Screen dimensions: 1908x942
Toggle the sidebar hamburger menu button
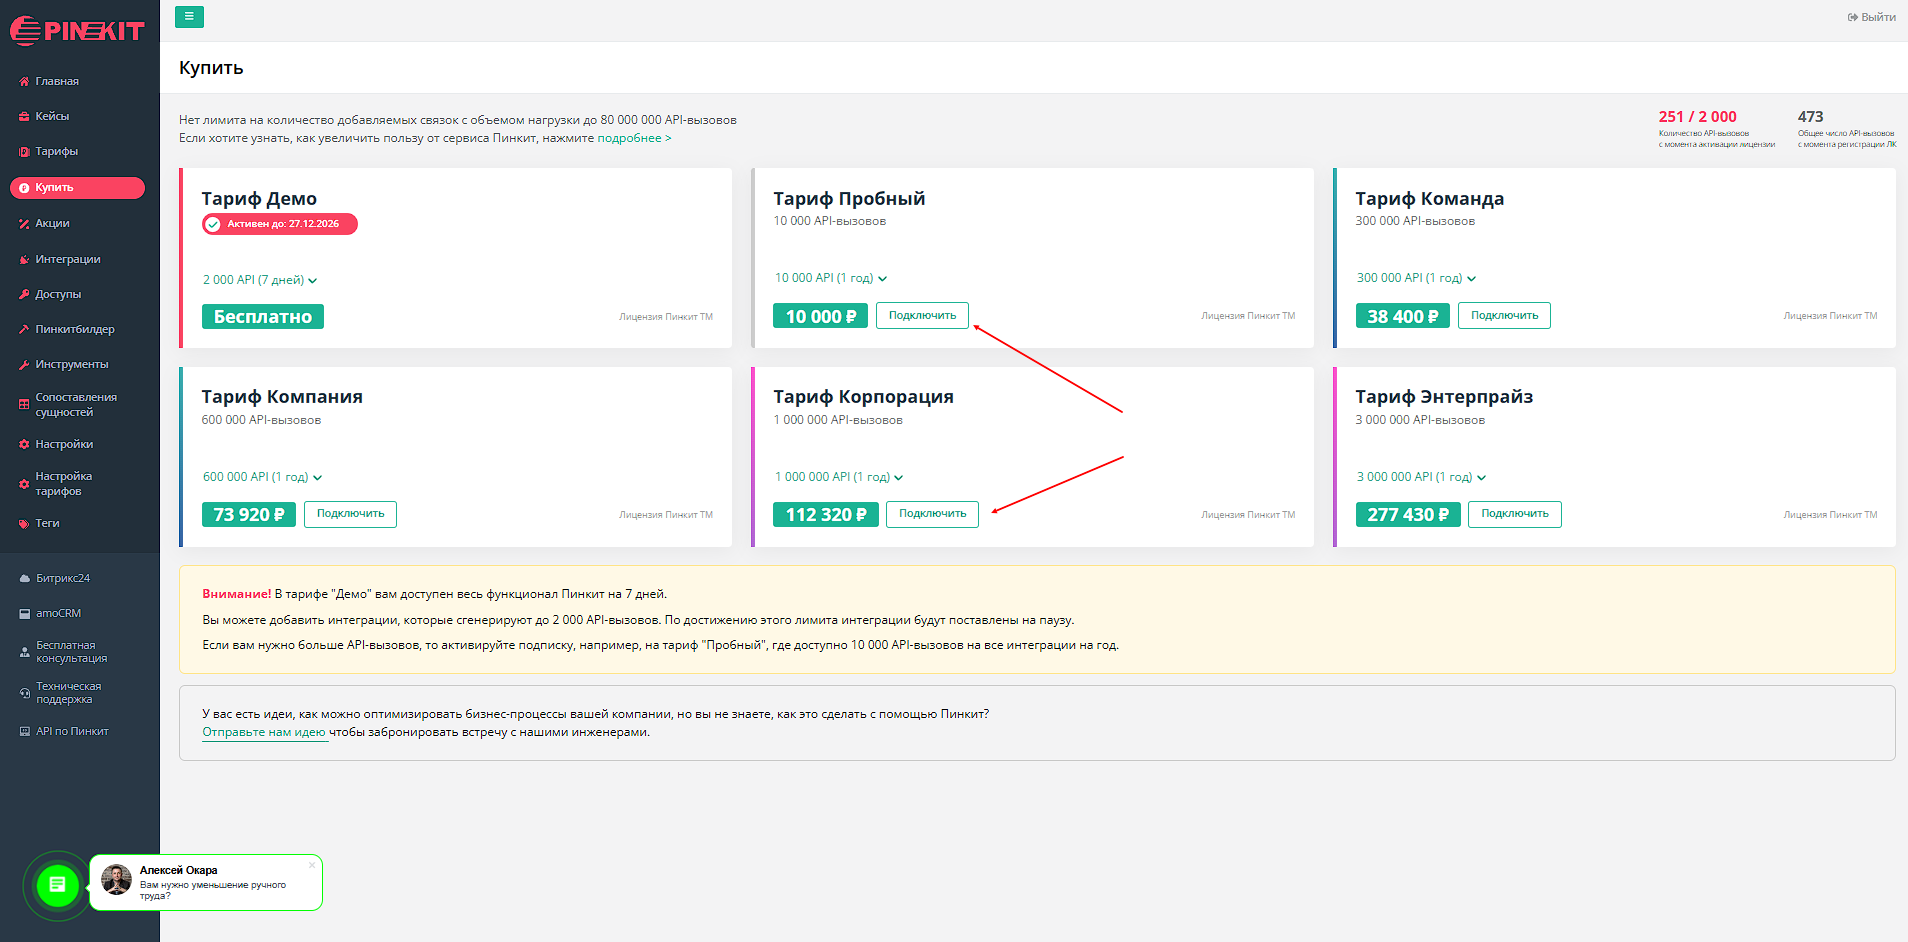(189, 17)
